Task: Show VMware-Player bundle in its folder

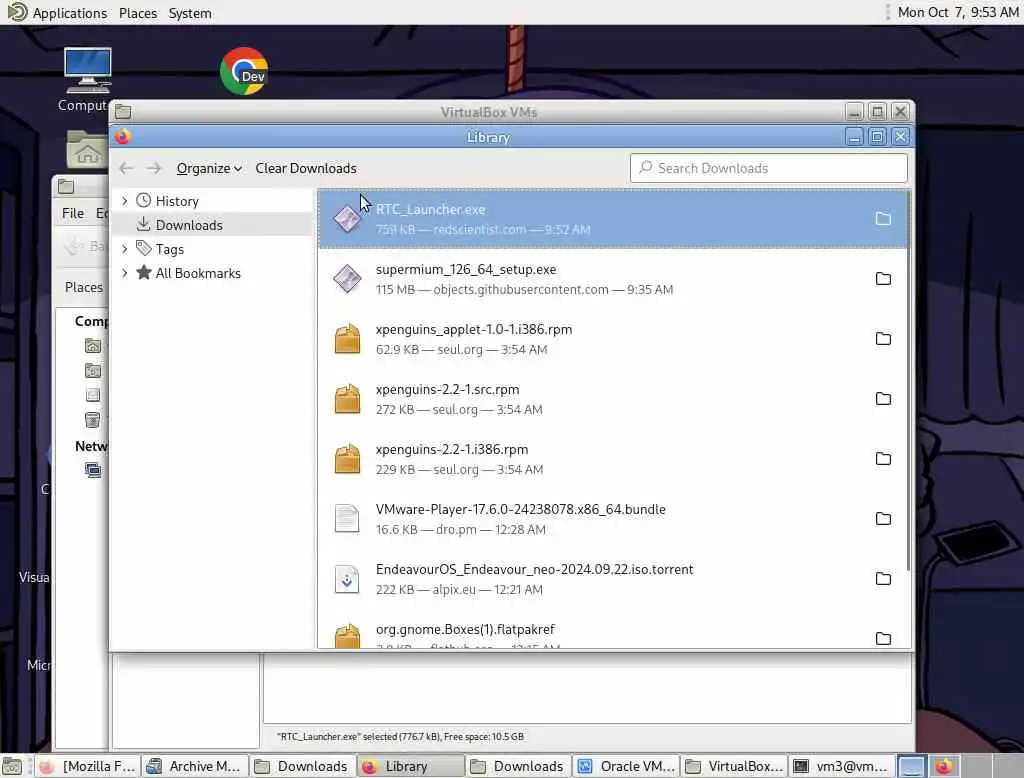Action: [x=883, y=519]
